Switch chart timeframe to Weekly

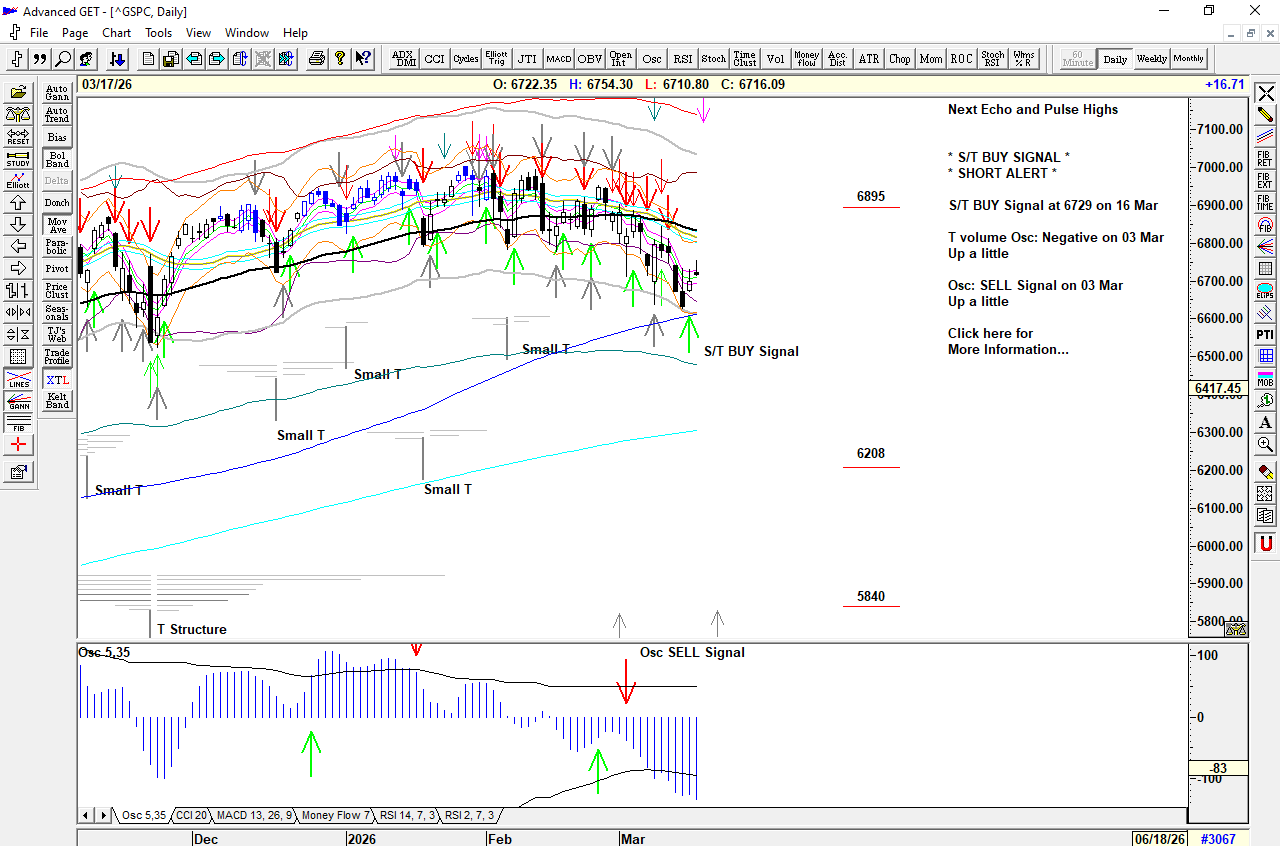[1151, 59]
